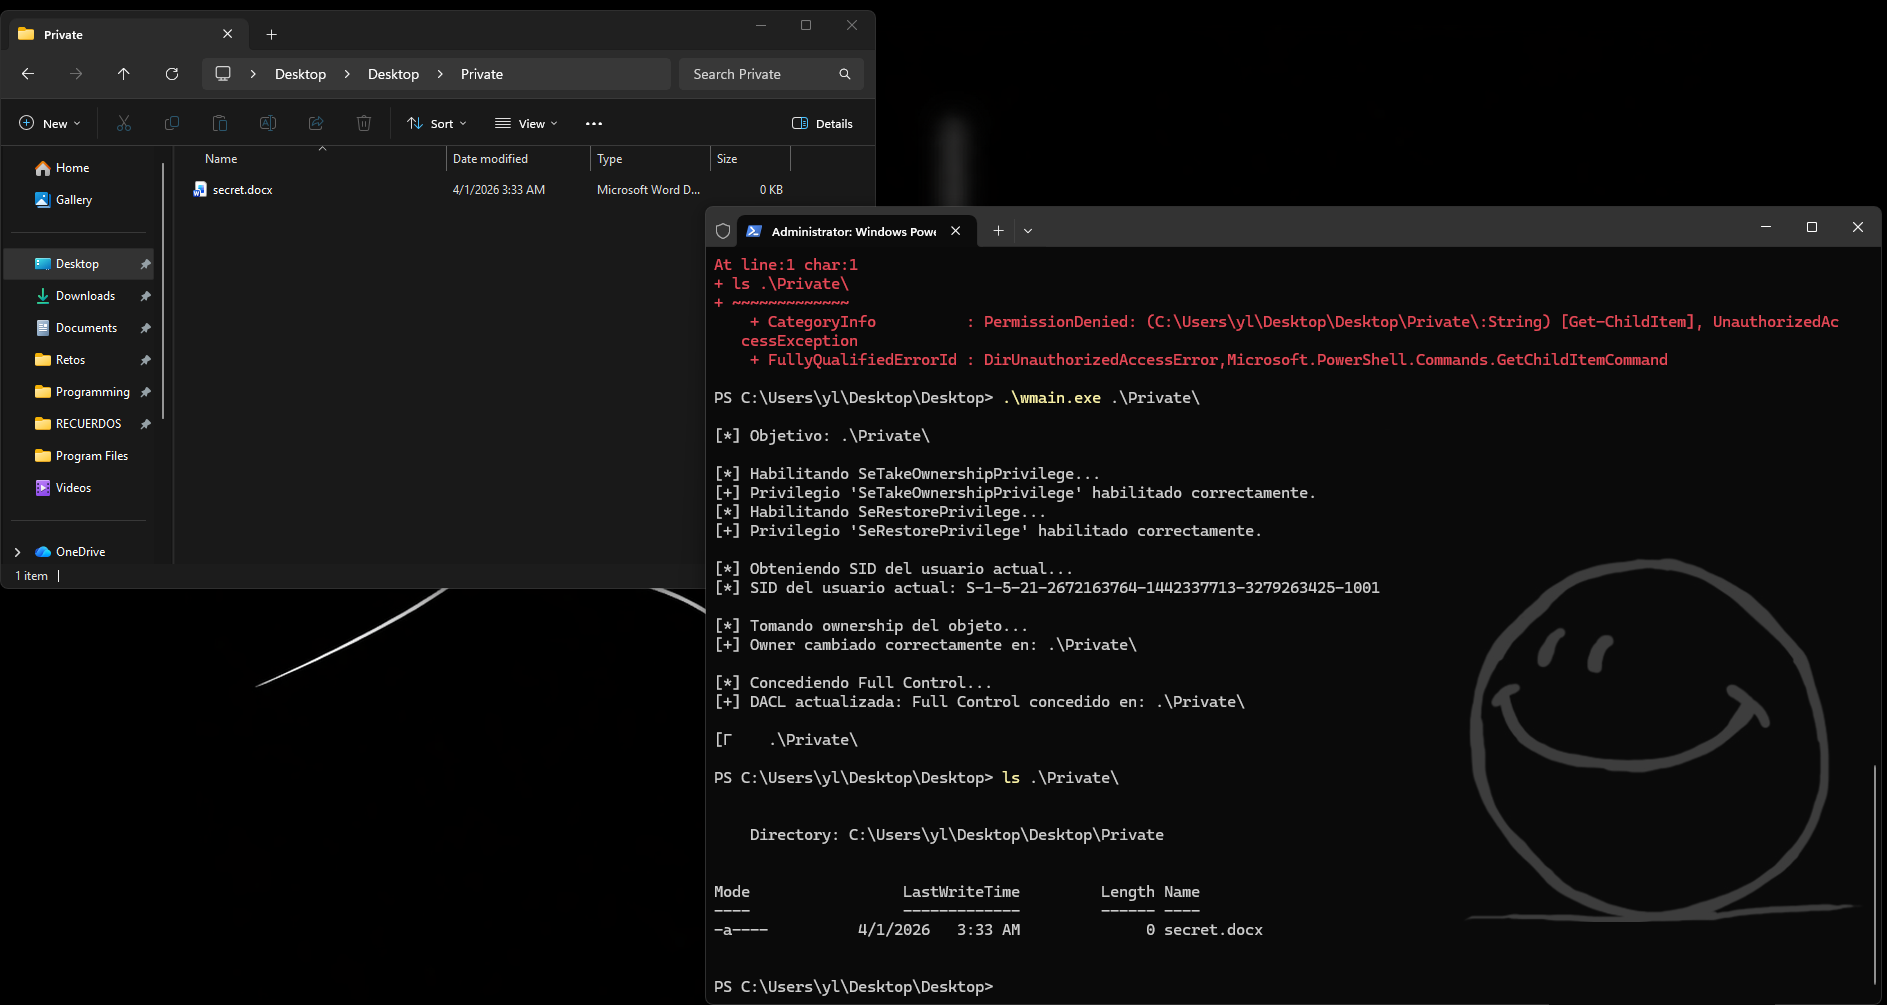This screenshot has height=1005, width=1887.
Task: Open the Sort options dropdown
Action: click(x=437, y=123)
